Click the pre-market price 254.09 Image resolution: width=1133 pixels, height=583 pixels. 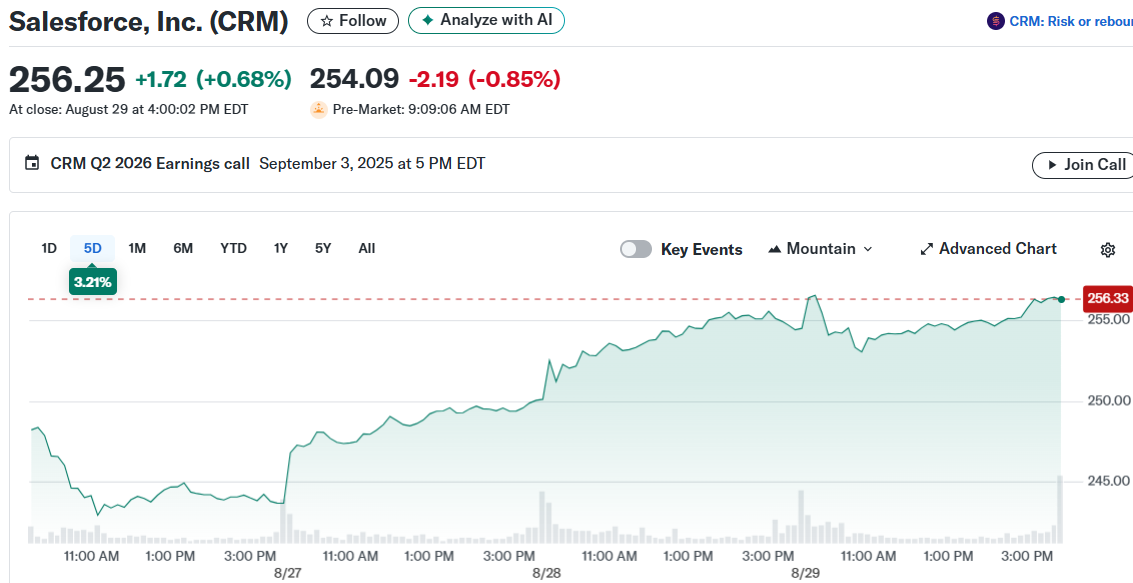(354, 79)
